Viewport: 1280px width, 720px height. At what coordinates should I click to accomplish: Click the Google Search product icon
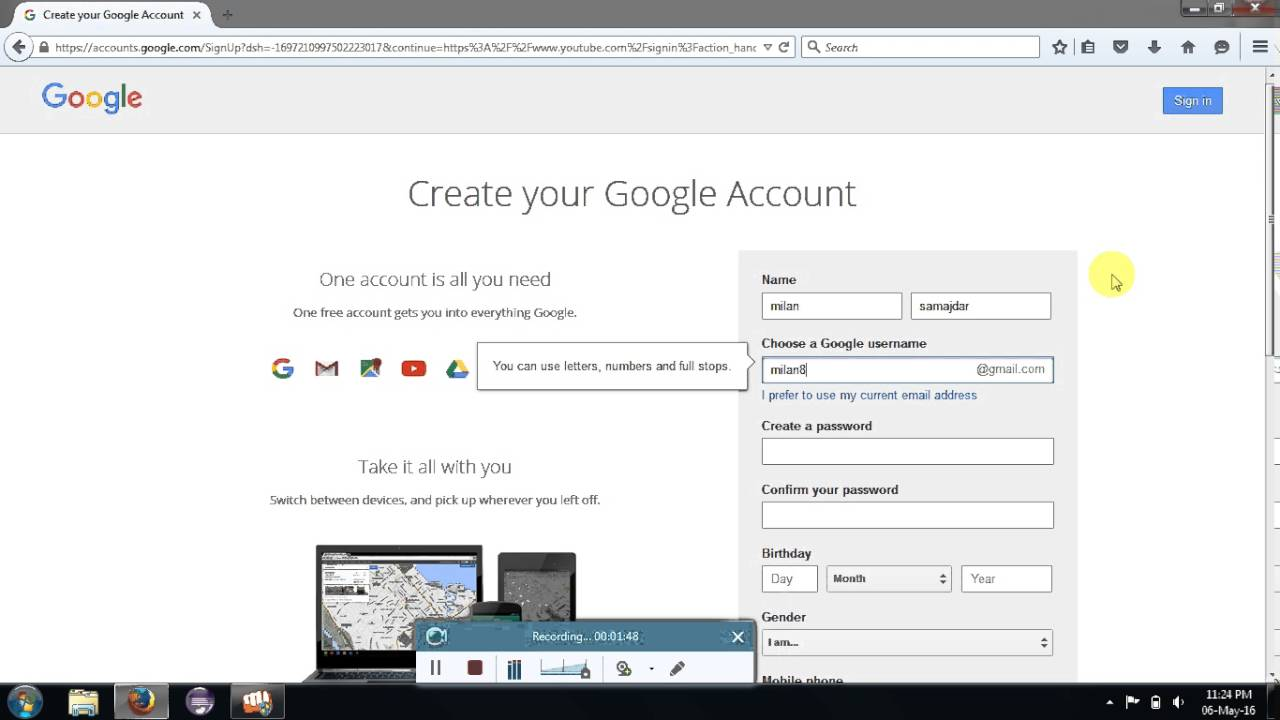pos(283,368)
